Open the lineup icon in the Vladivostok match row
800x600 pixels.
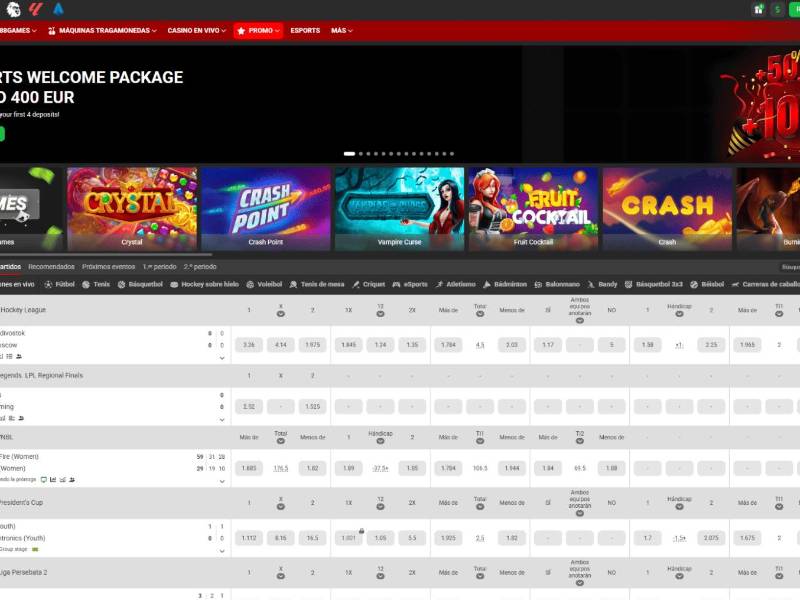pos(19,356)
